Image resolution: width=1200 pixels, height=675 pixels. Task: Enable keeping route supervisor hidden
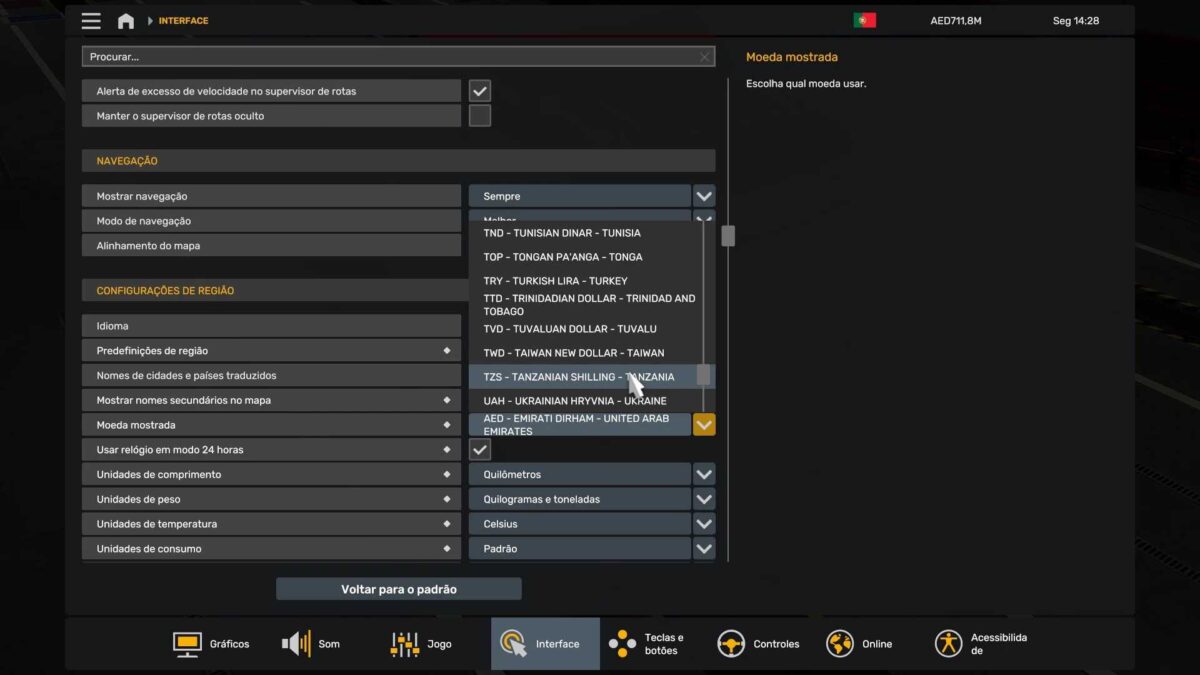[x=480, y=116]
